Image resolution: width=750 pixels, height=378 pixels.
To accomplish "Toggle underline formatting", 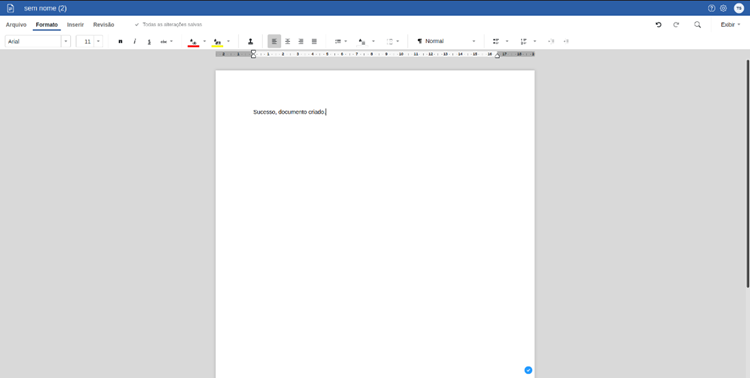I will coord(149,42).
